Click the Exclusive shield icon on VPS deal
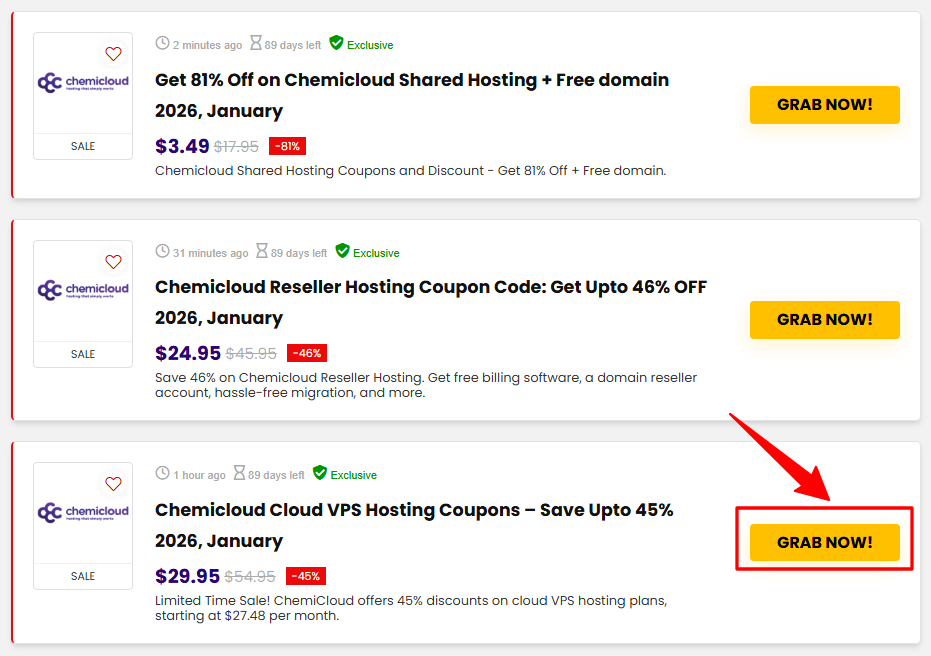 pos(320,474)
